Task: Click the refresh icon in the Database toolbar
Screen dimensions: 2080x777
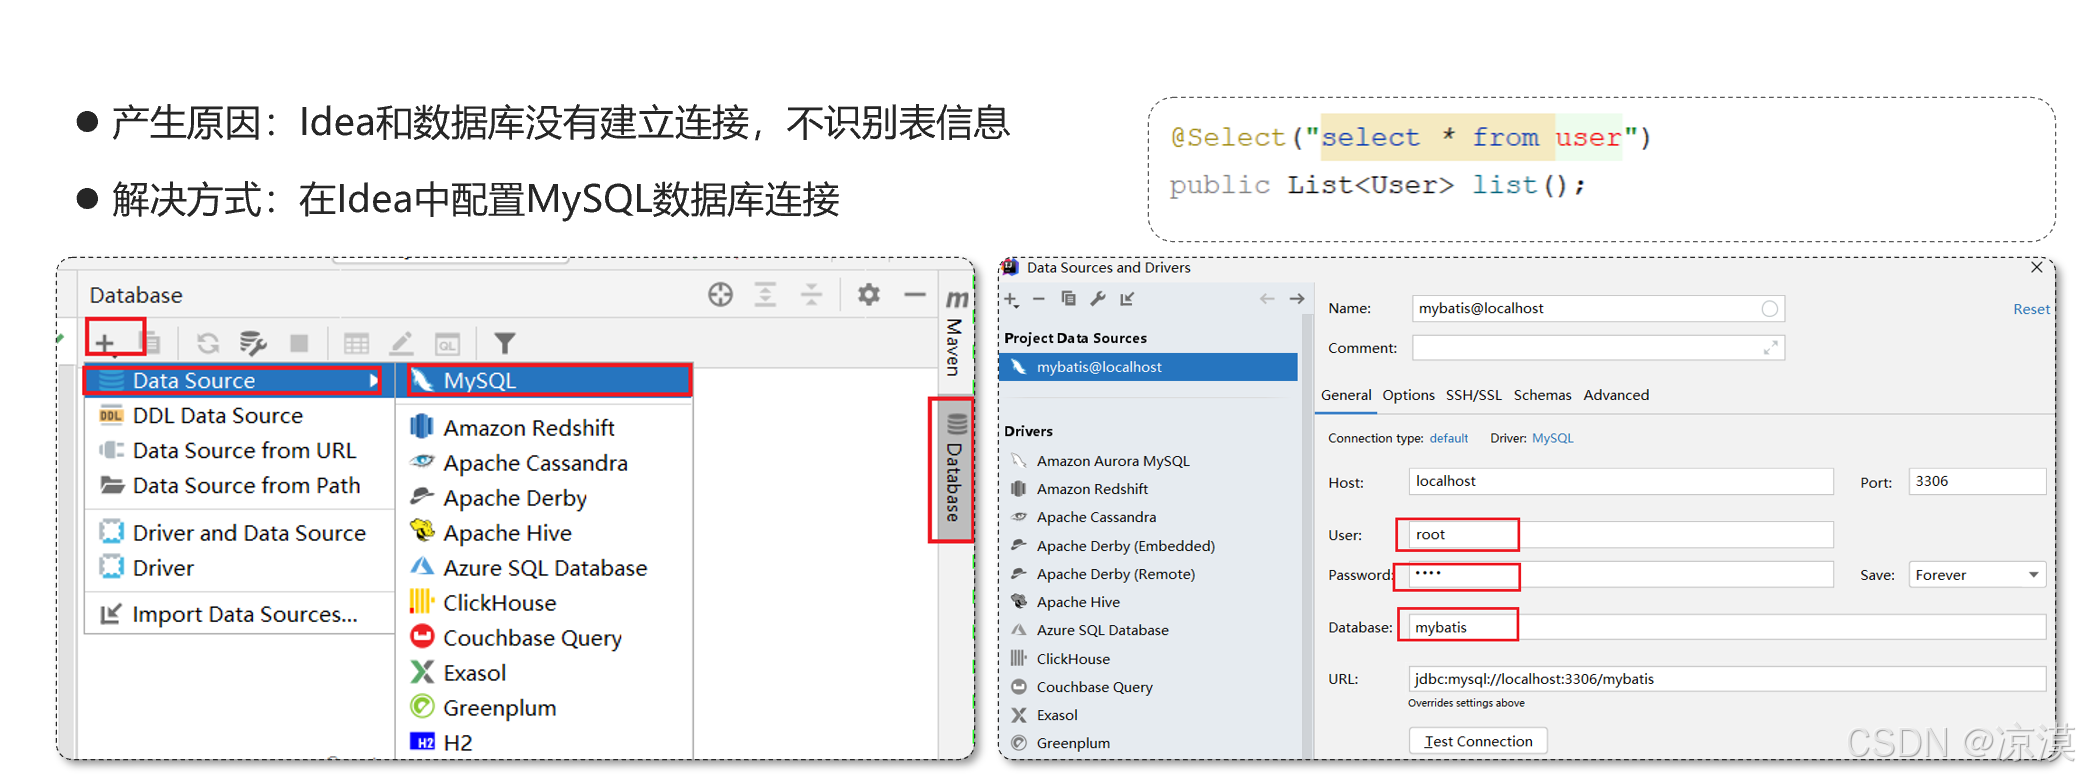Action: (x=208, y=343)
